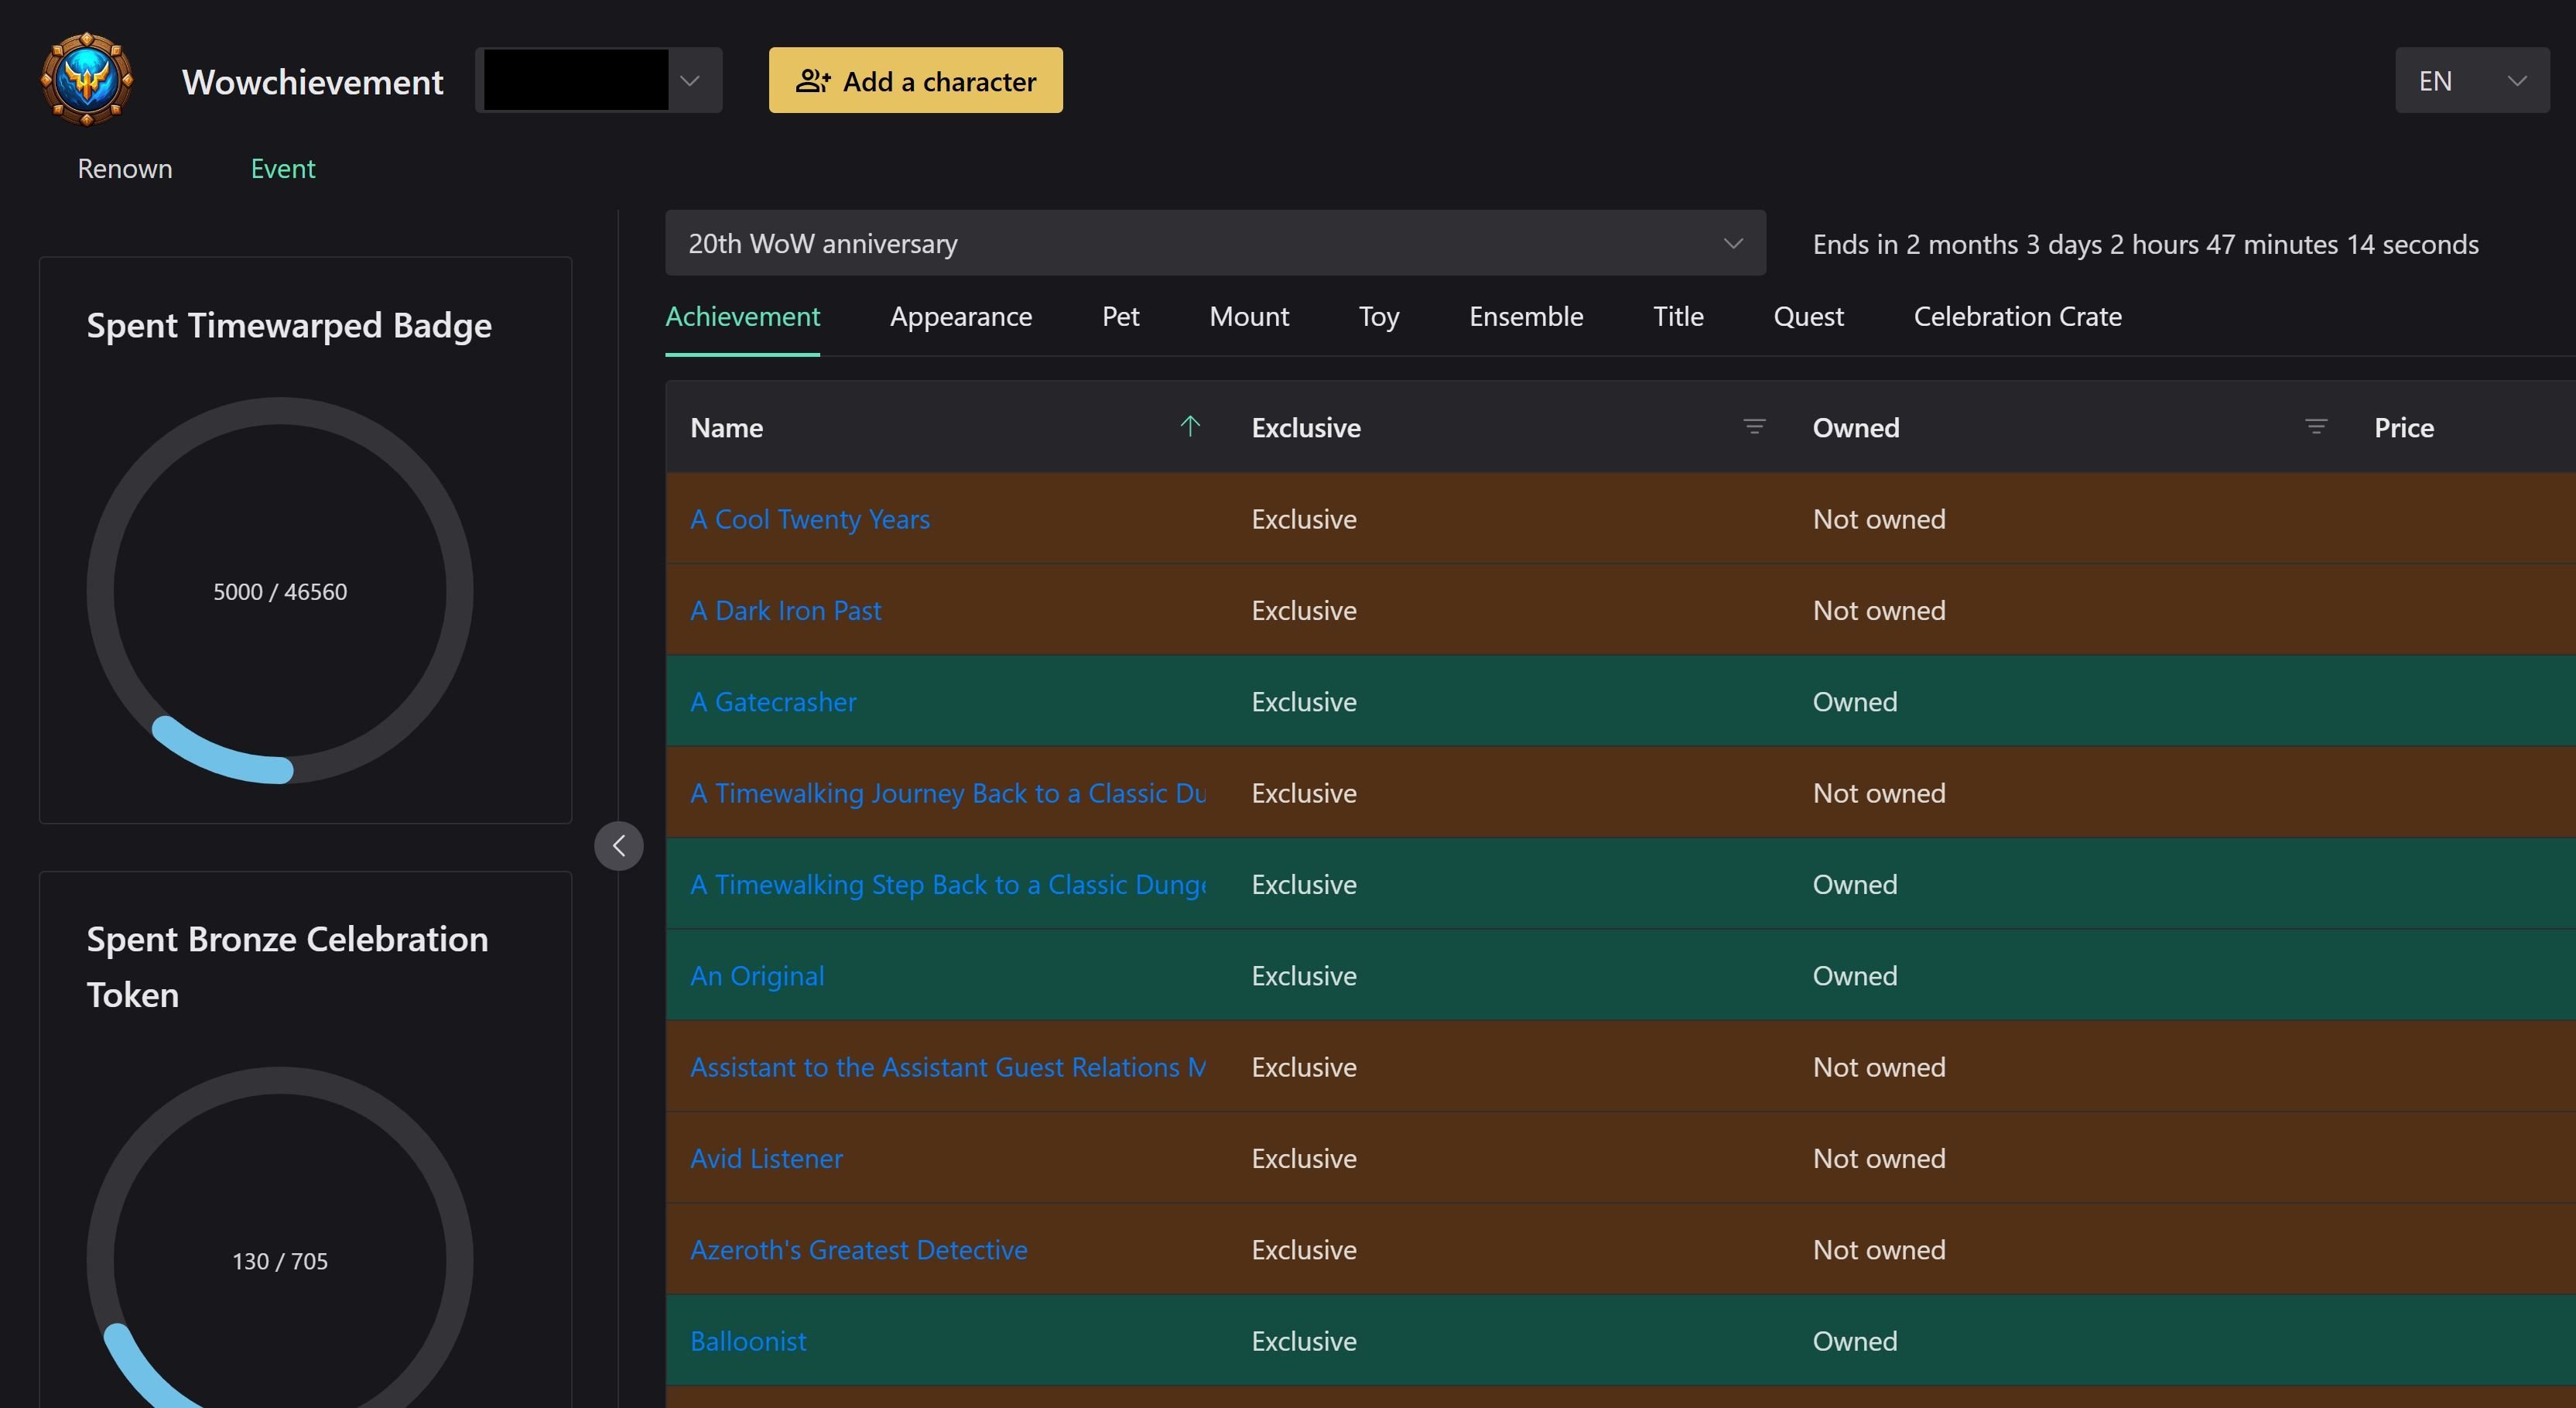The height and width of the screenshot is (1408, 2576).
Task: Switch to the Pet tab
Action: click(1121, 317)
